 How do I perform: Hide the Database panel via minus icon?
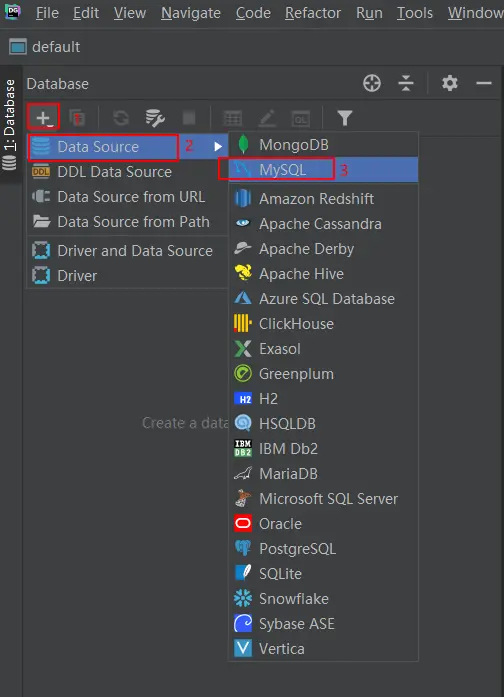484,83
